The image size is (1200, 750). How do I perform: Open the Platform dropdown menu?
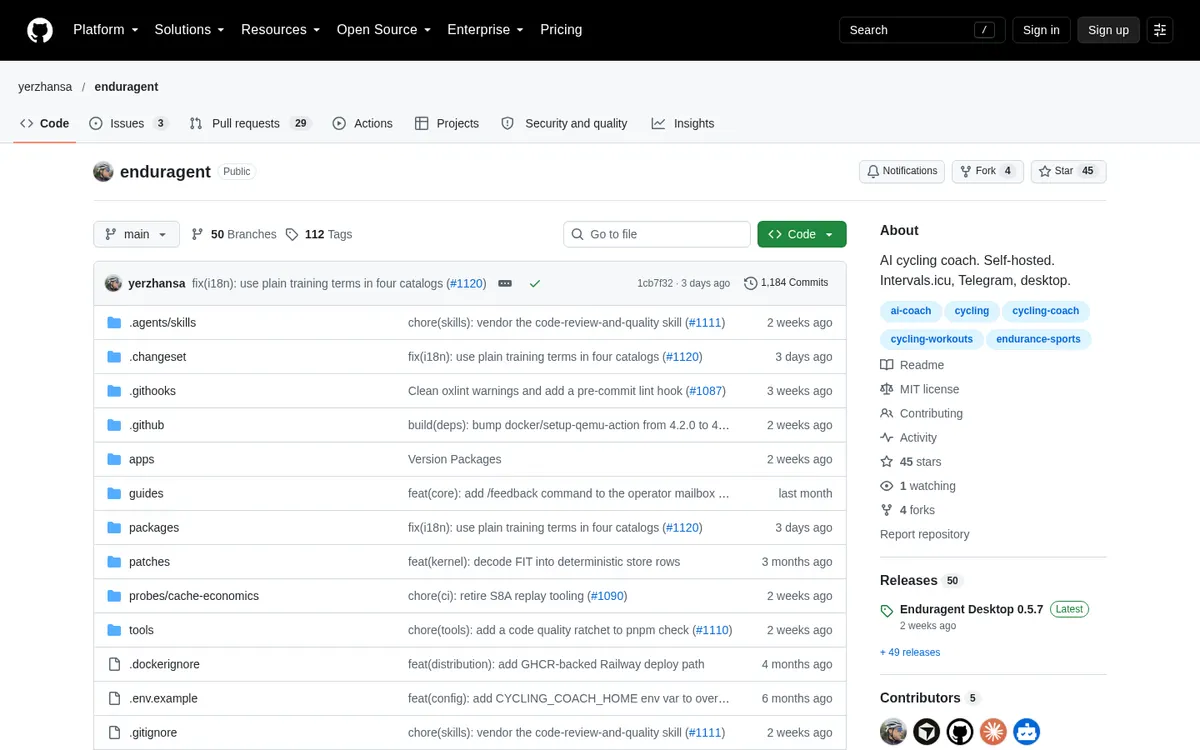tap(106, 30)
